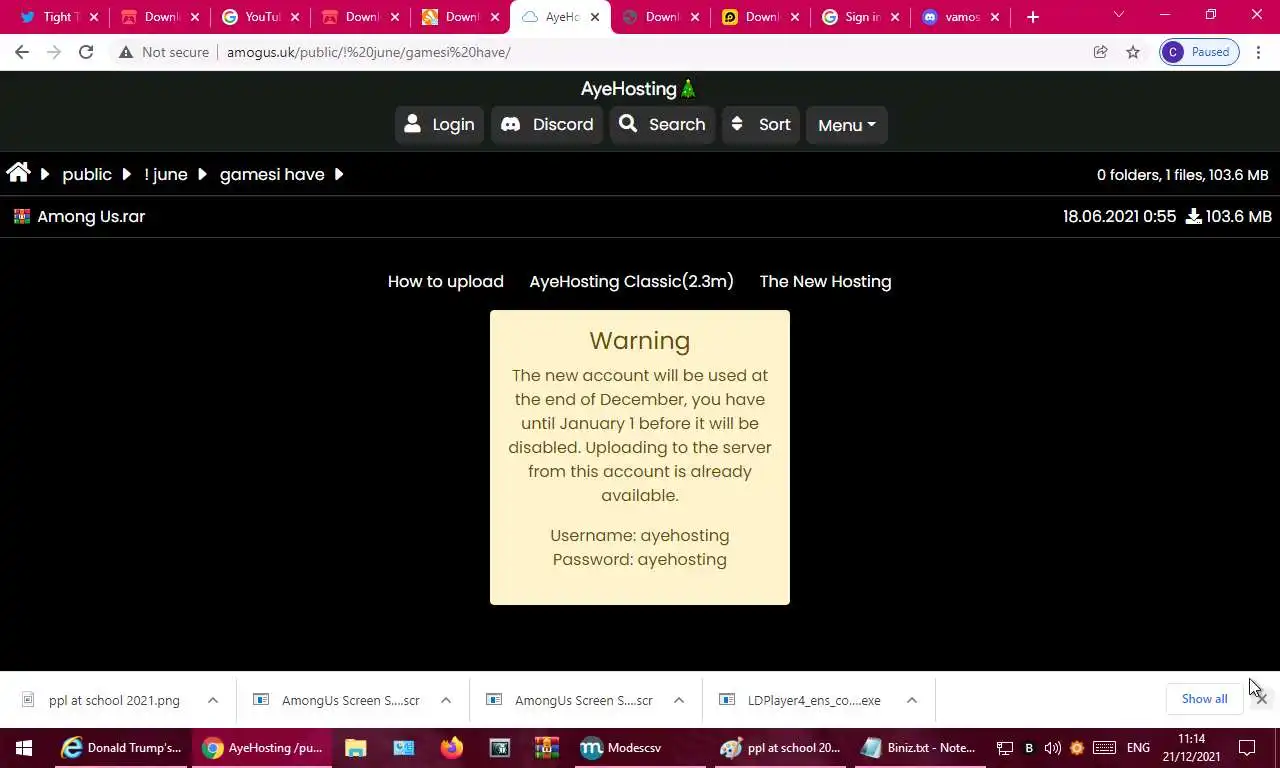
Task: Switch to the YouTube Google tab
Action: tap(260, 17)
